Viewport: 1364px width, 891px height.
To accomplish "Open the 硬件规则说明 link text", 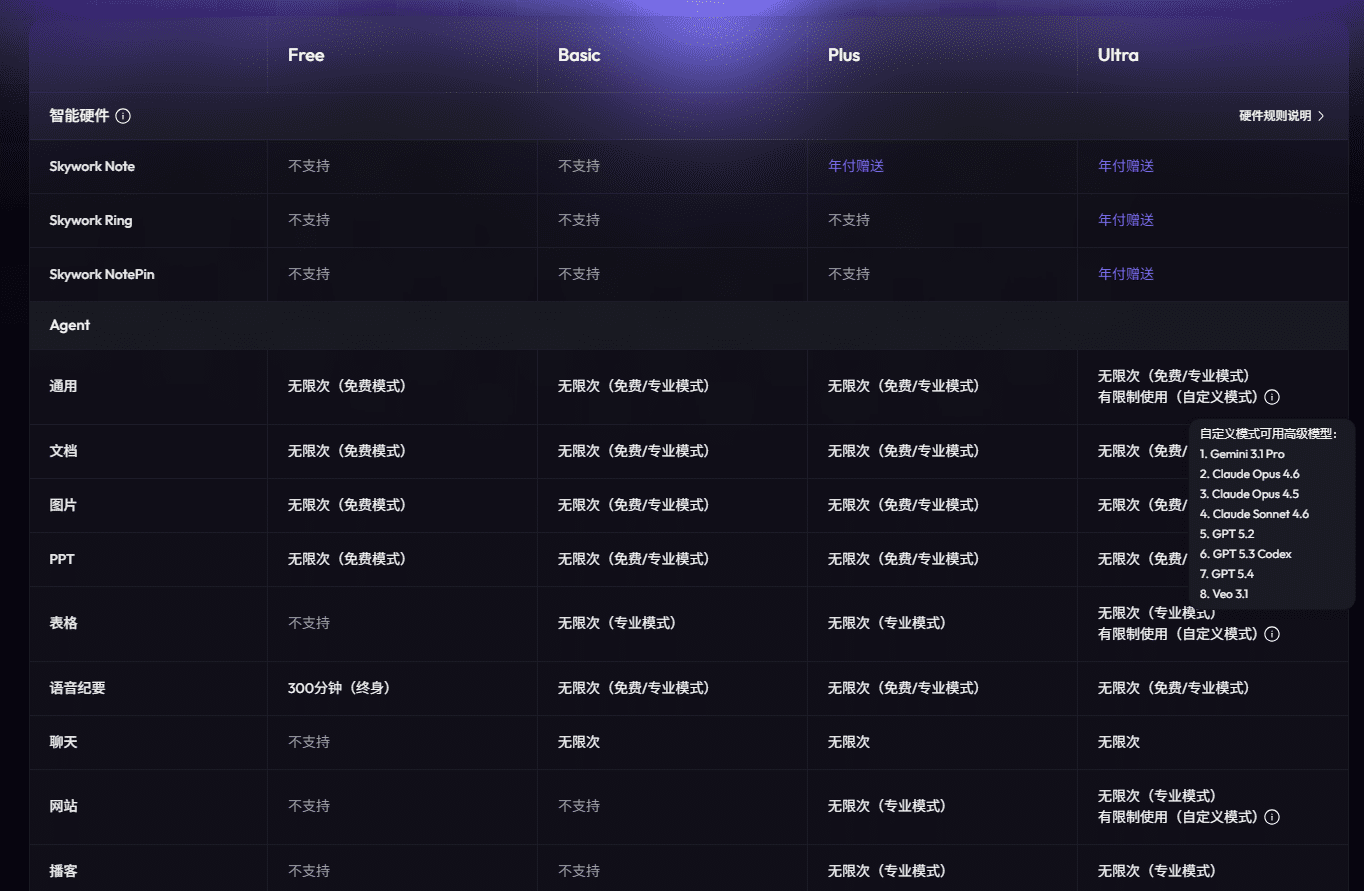I will [1274, 116].
